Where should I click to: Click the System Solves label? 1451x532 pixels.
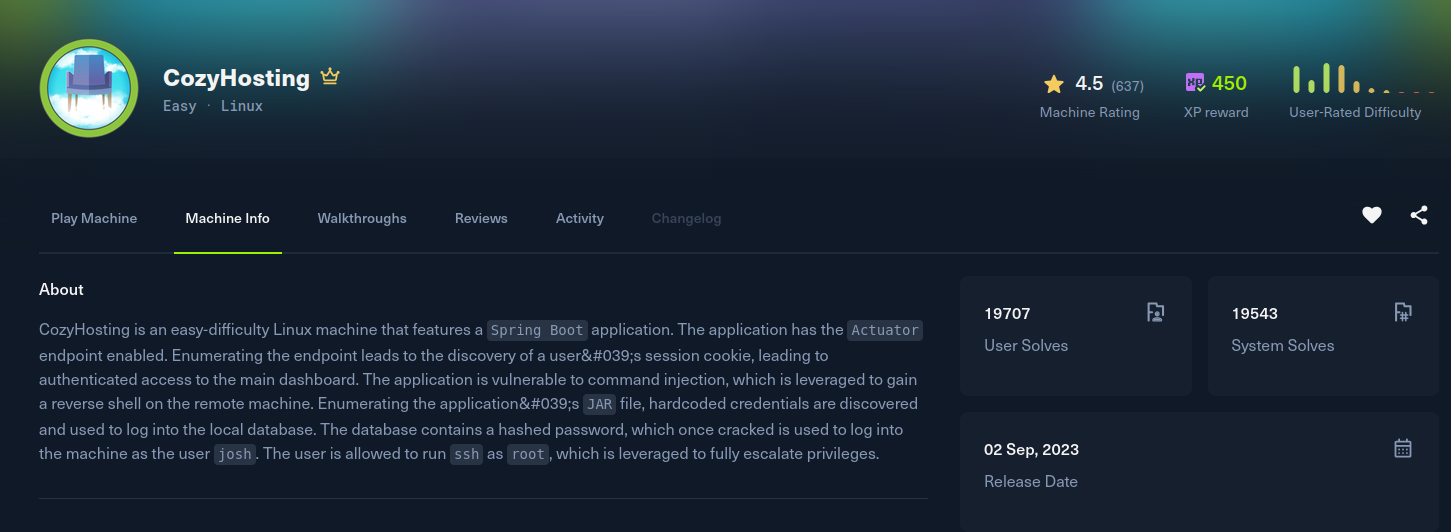(1283, 345)
